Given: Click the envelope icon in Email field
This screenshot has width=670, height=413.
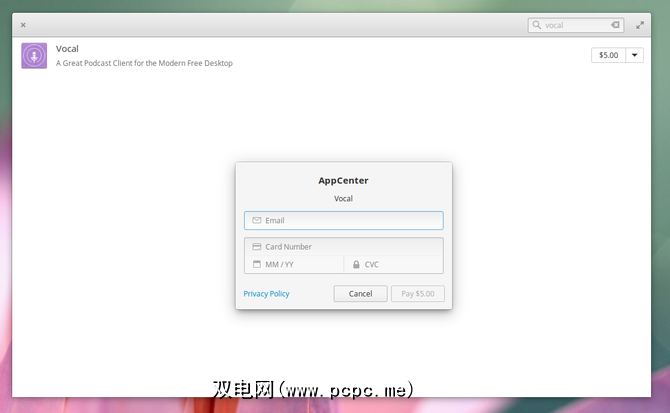Looking at the screenshot, I should [256, 220].
